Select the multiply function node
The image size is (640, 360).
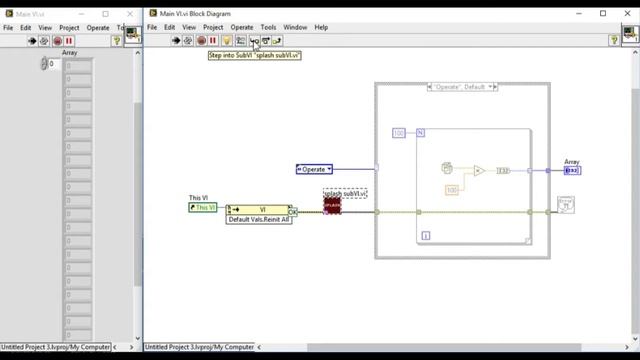pos(479,171)
